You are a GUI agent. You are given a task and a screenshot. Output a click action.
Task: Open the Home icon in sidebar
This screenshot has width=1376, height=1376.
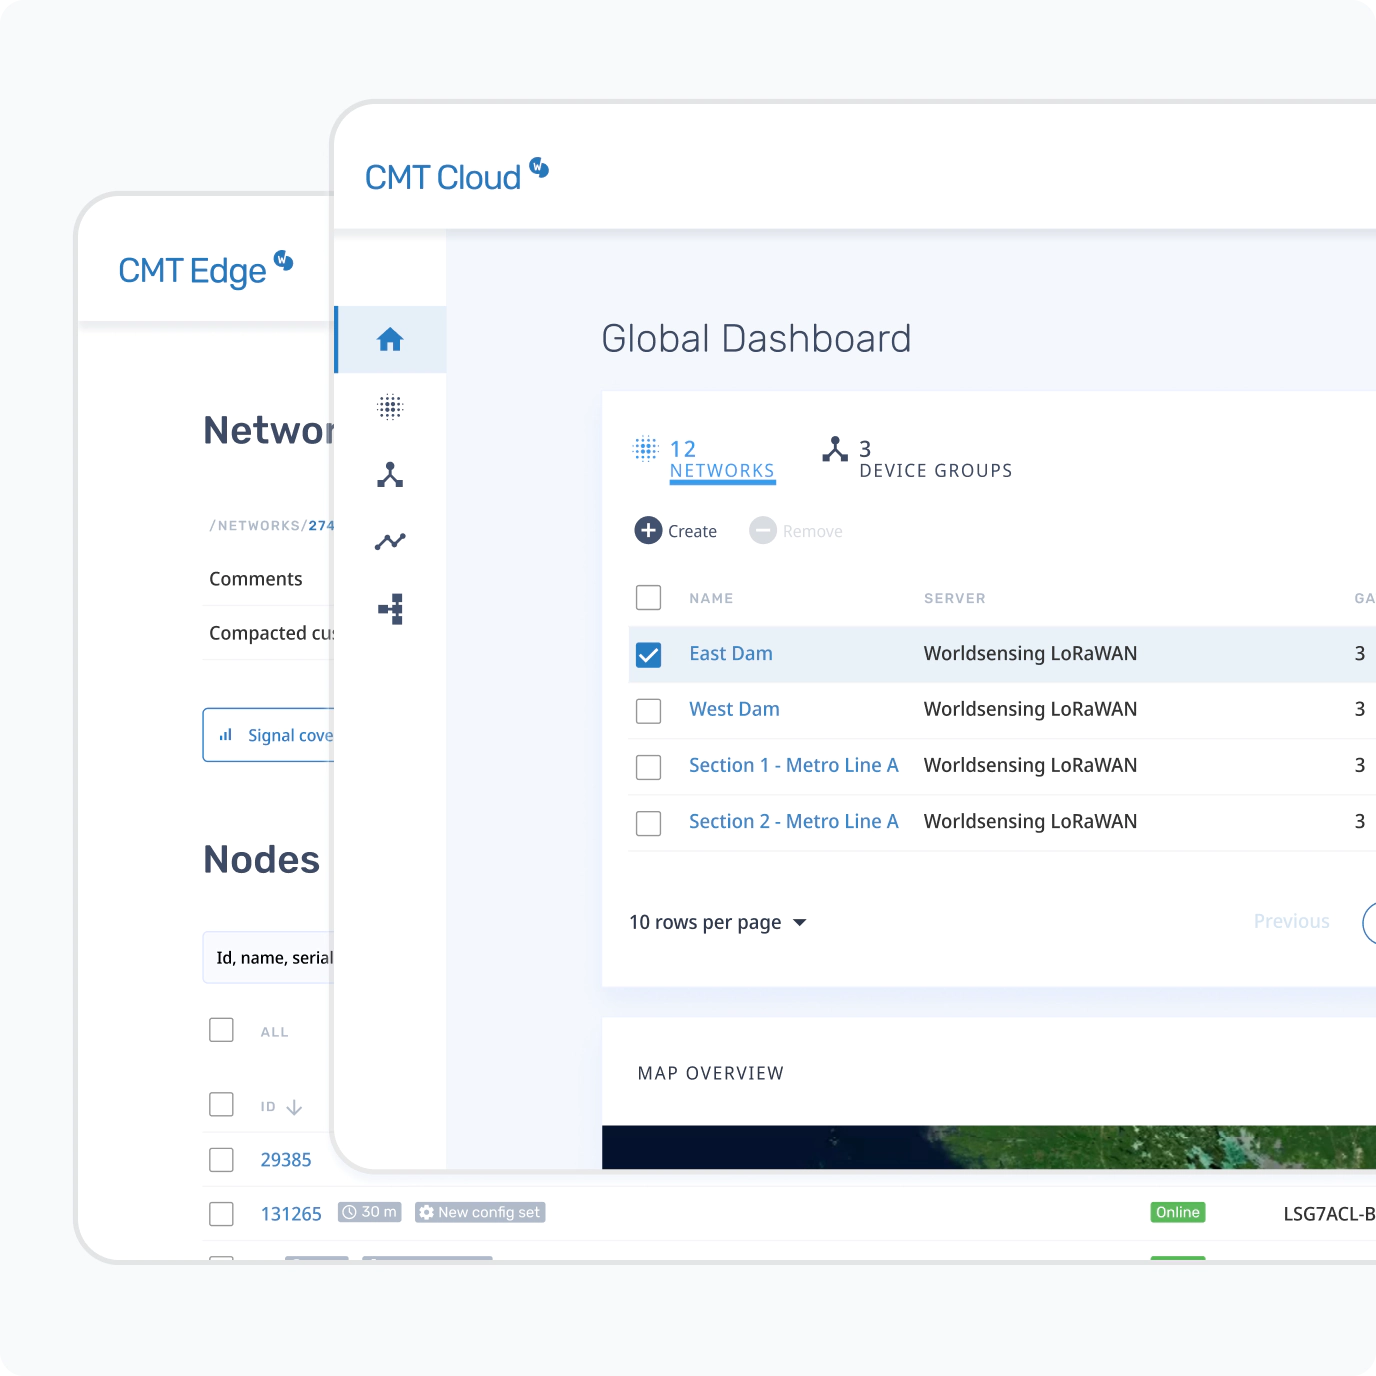390,340
